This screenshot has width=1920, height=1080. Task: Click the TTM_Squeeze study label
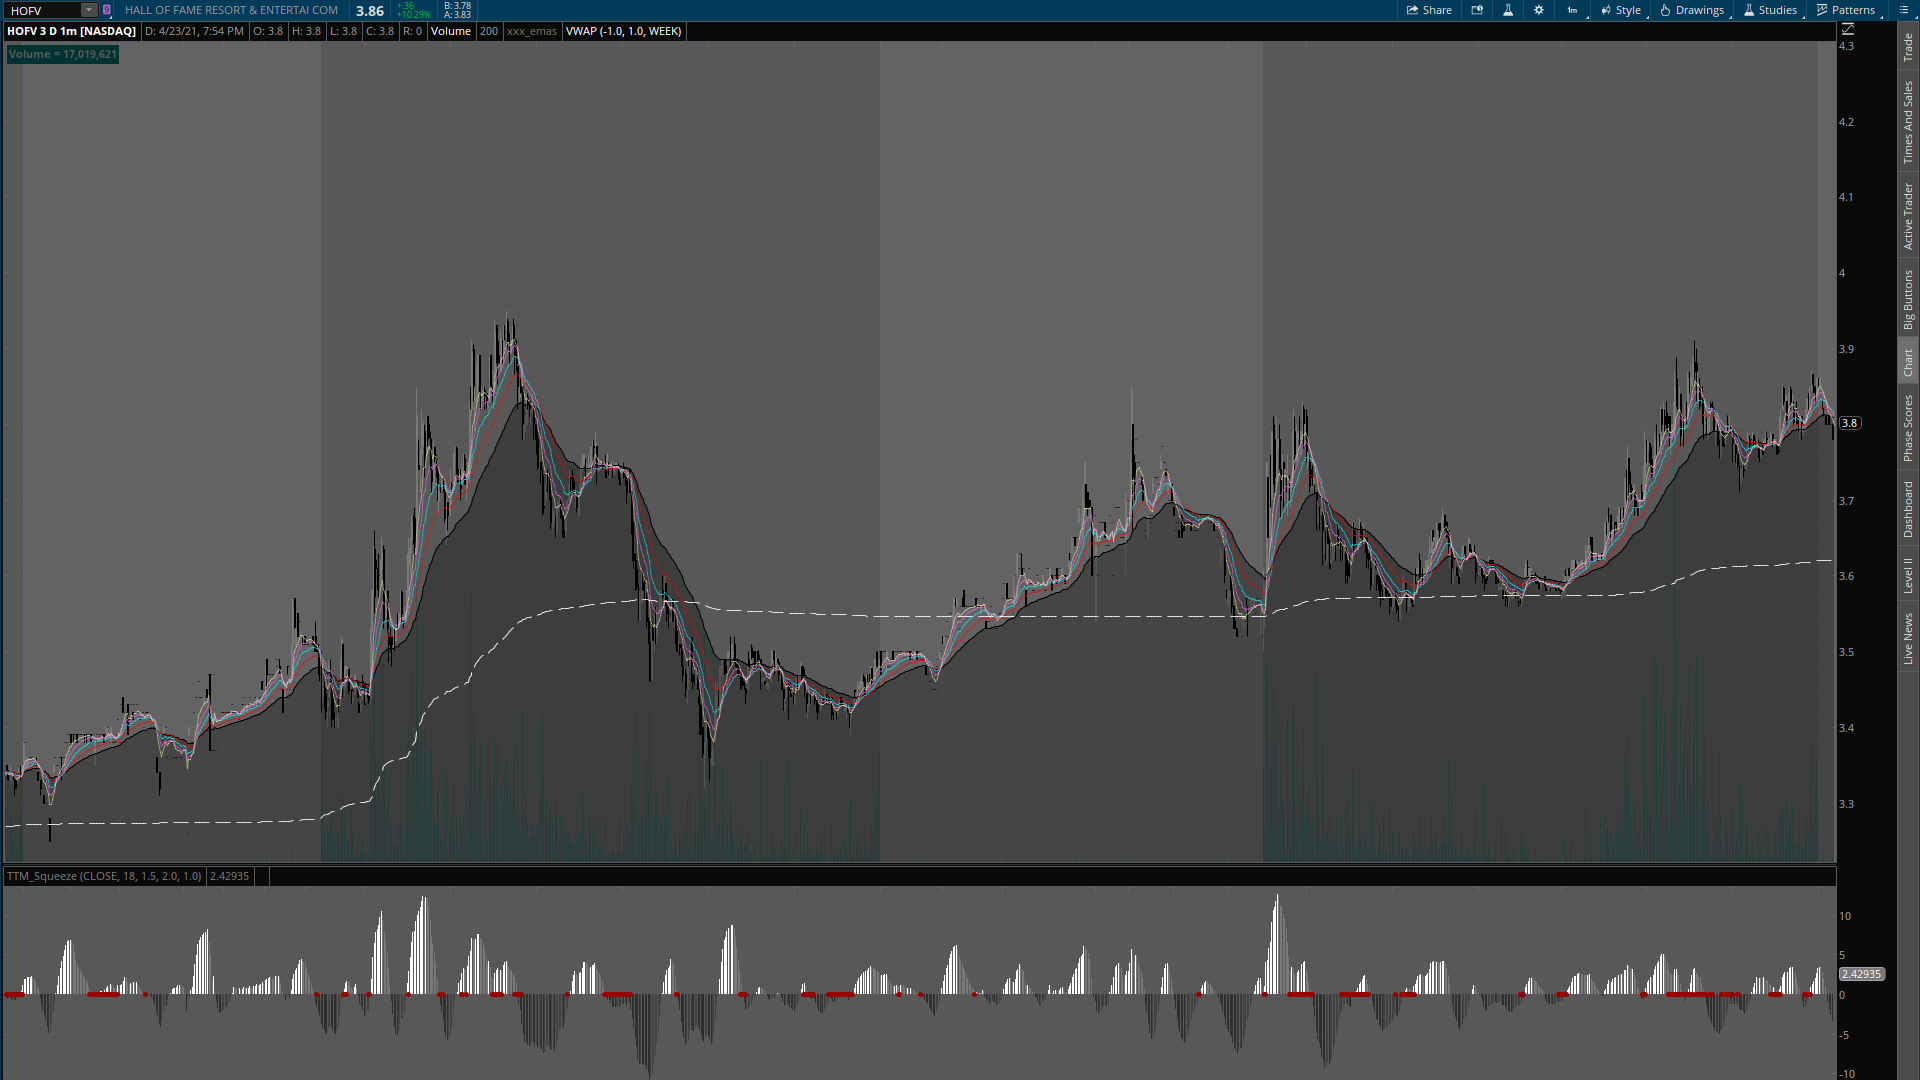coord(103,876)
